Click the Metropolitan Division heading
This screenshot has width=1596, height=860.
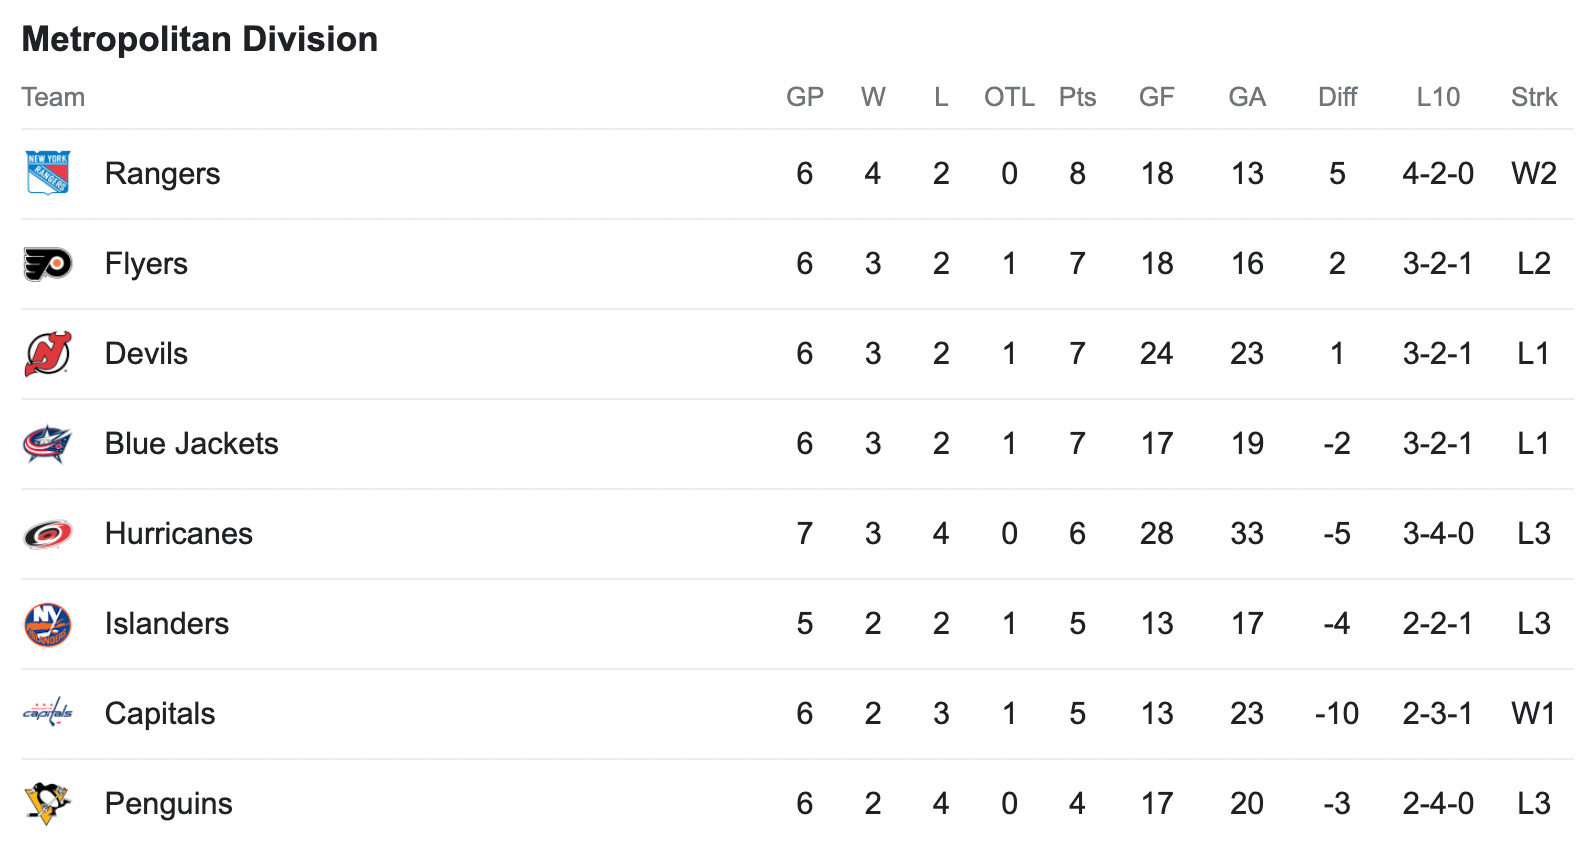[200, 39]
